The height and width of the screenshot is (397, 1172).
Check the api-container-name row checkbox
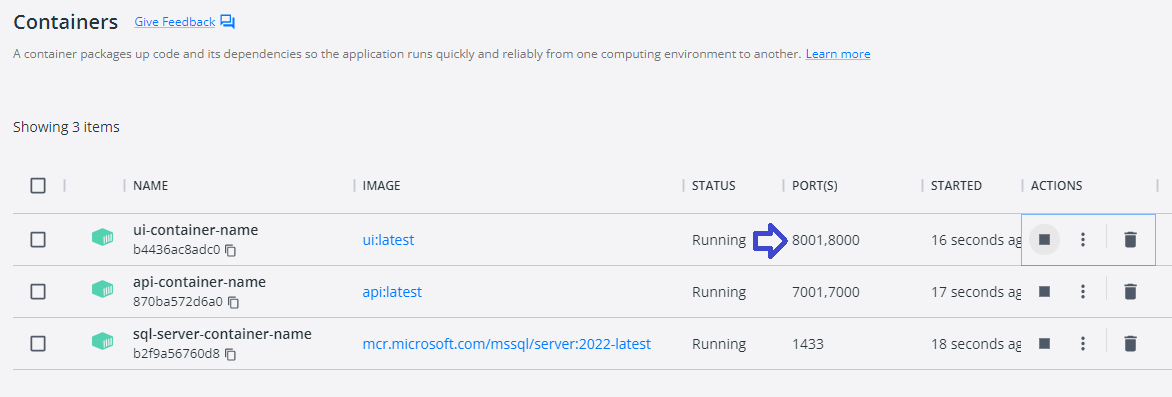pyautogui.click(x=38, y=292)
